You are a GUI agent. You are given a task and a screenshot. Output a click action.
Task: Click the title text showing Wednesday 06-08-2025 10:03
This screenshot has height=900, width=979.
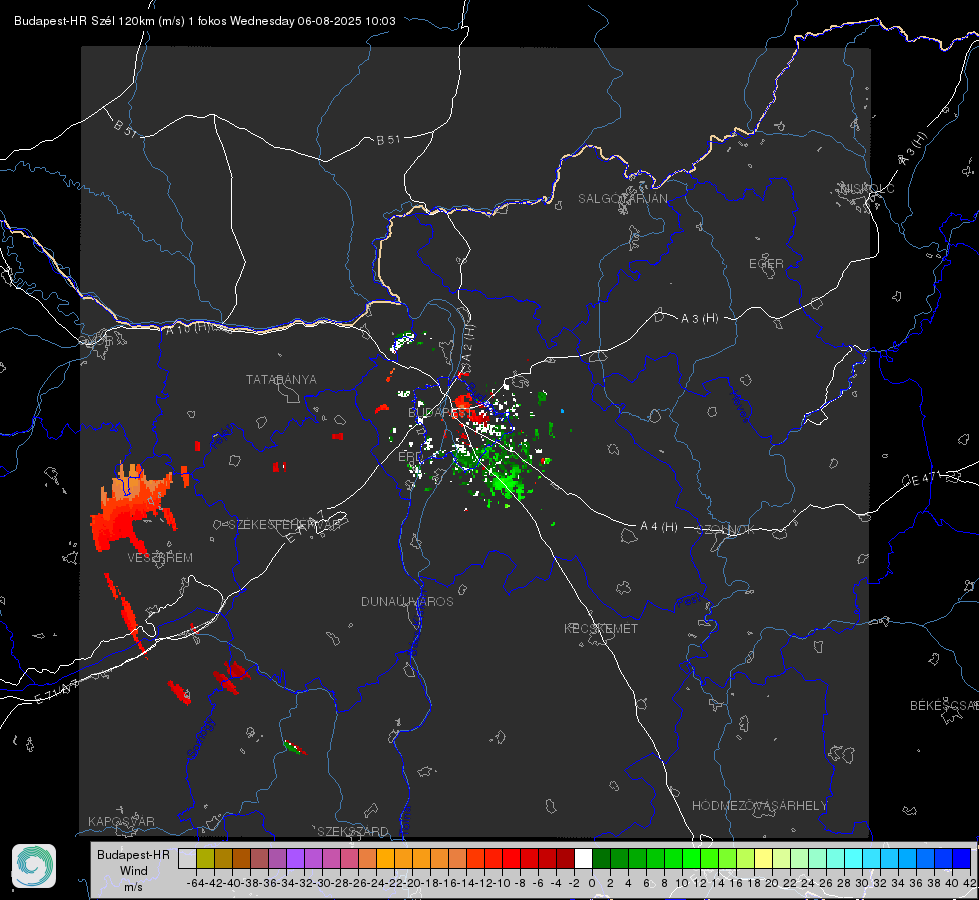click(313, 21)
